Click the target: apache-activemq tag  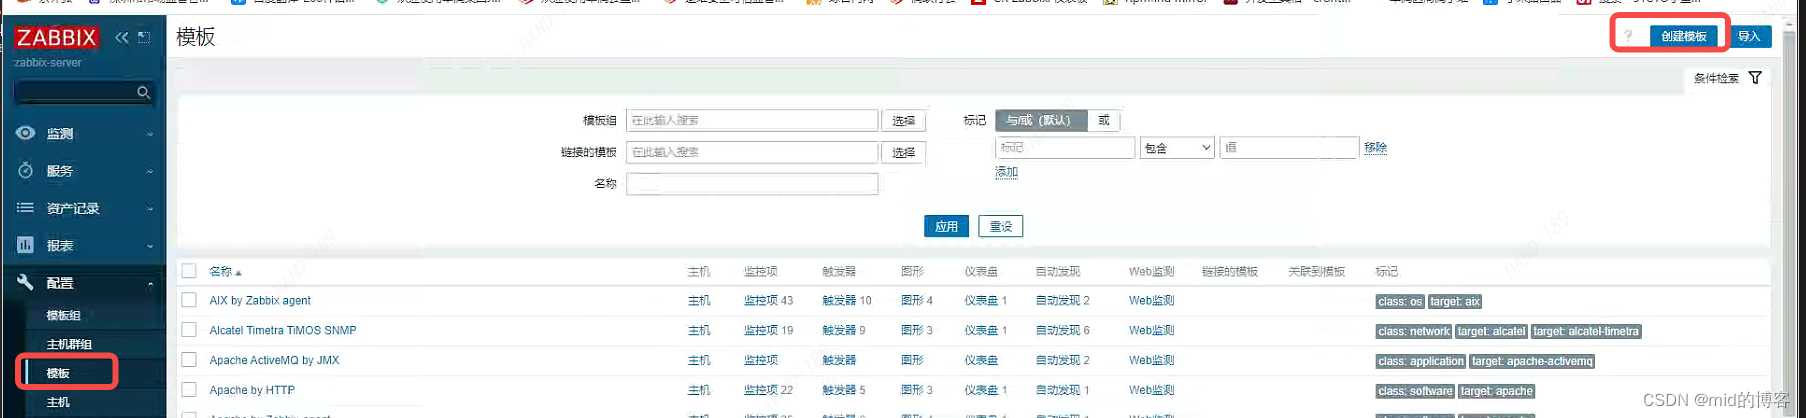(1532, 361)
